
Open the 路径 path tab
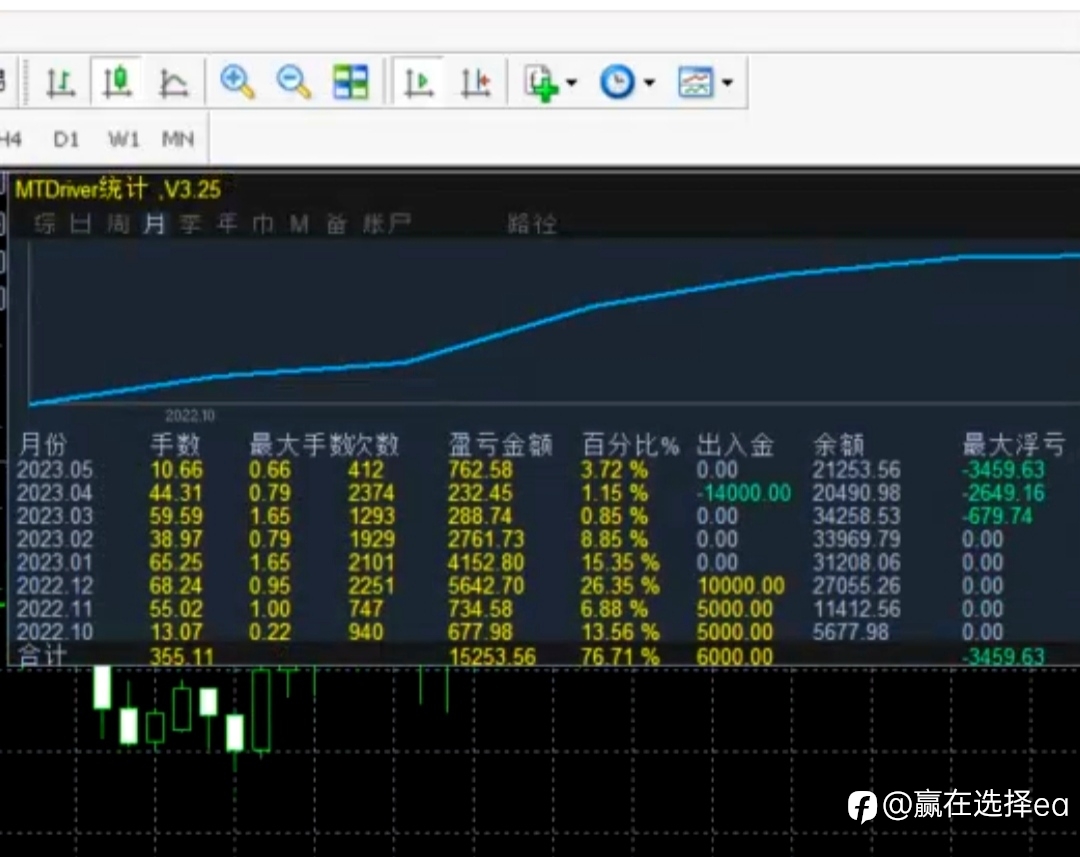click(x=532, y=224)
